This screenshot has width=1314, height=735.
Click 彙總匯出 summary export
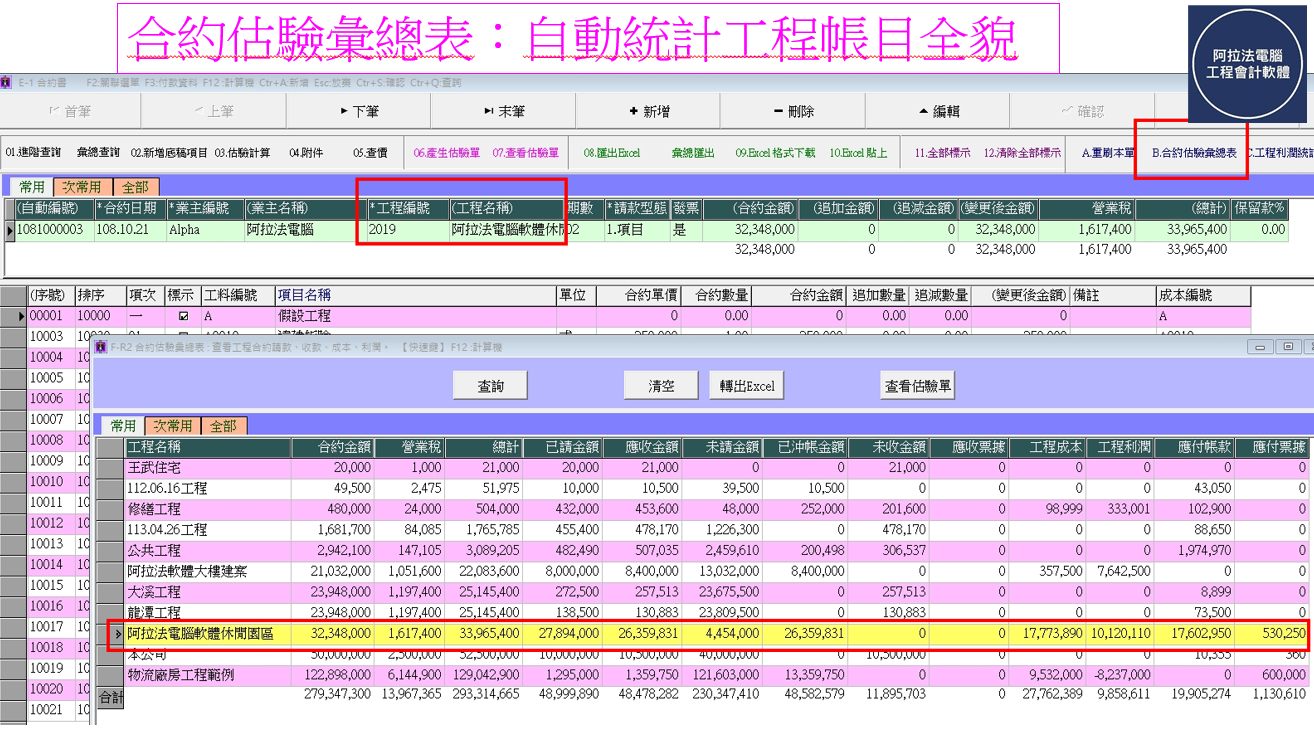(x=693, y=153)
